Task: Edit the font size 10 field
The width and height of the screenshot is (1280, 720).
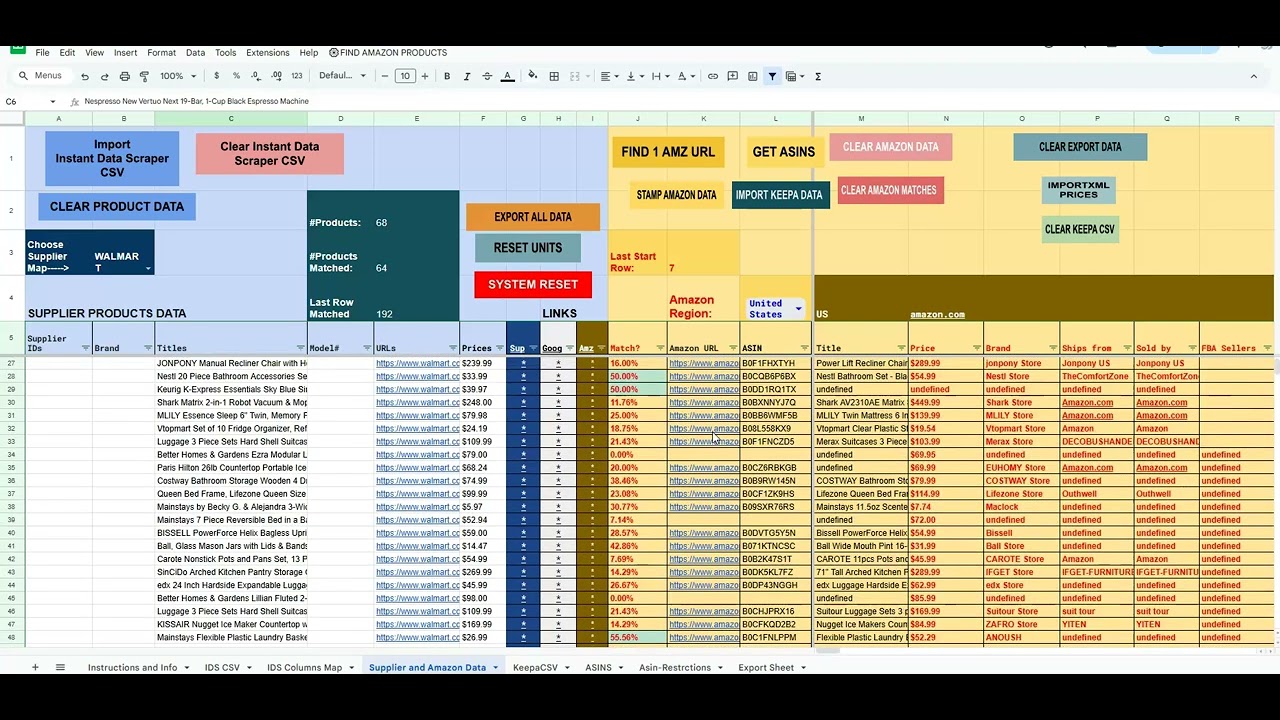Action: point(405,76)
